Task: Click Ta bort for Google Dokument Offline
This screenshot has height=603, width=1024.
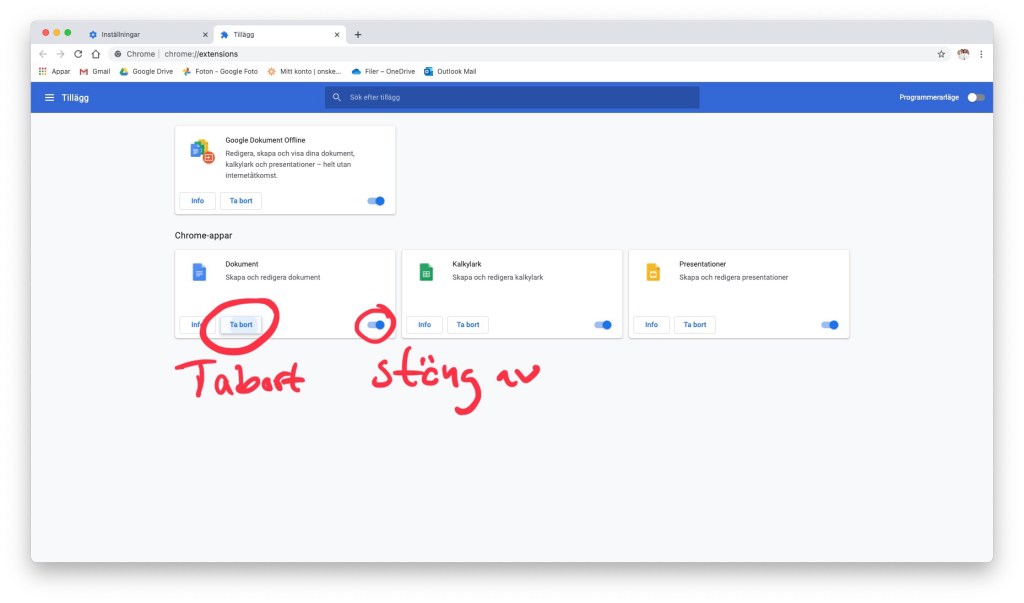Action: (240, 201)
